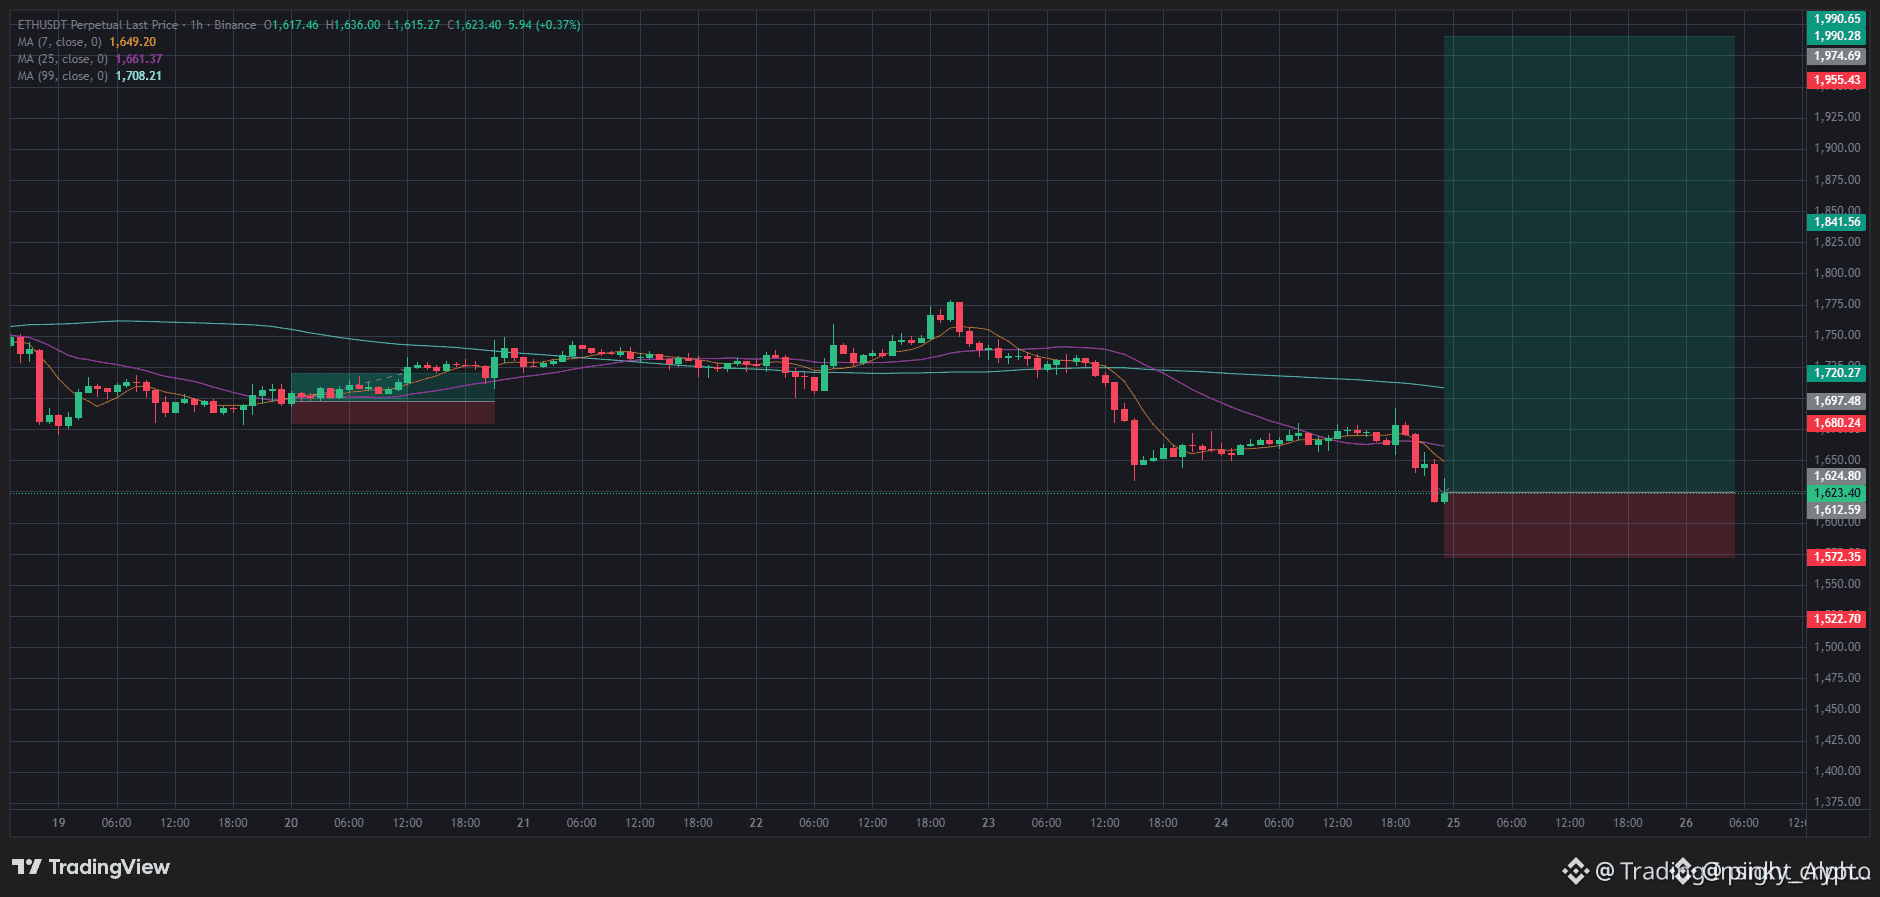This screenshot has width=1880, height=897.
Task: Click date label 26 on time axis
Action: pos(1686,823)
